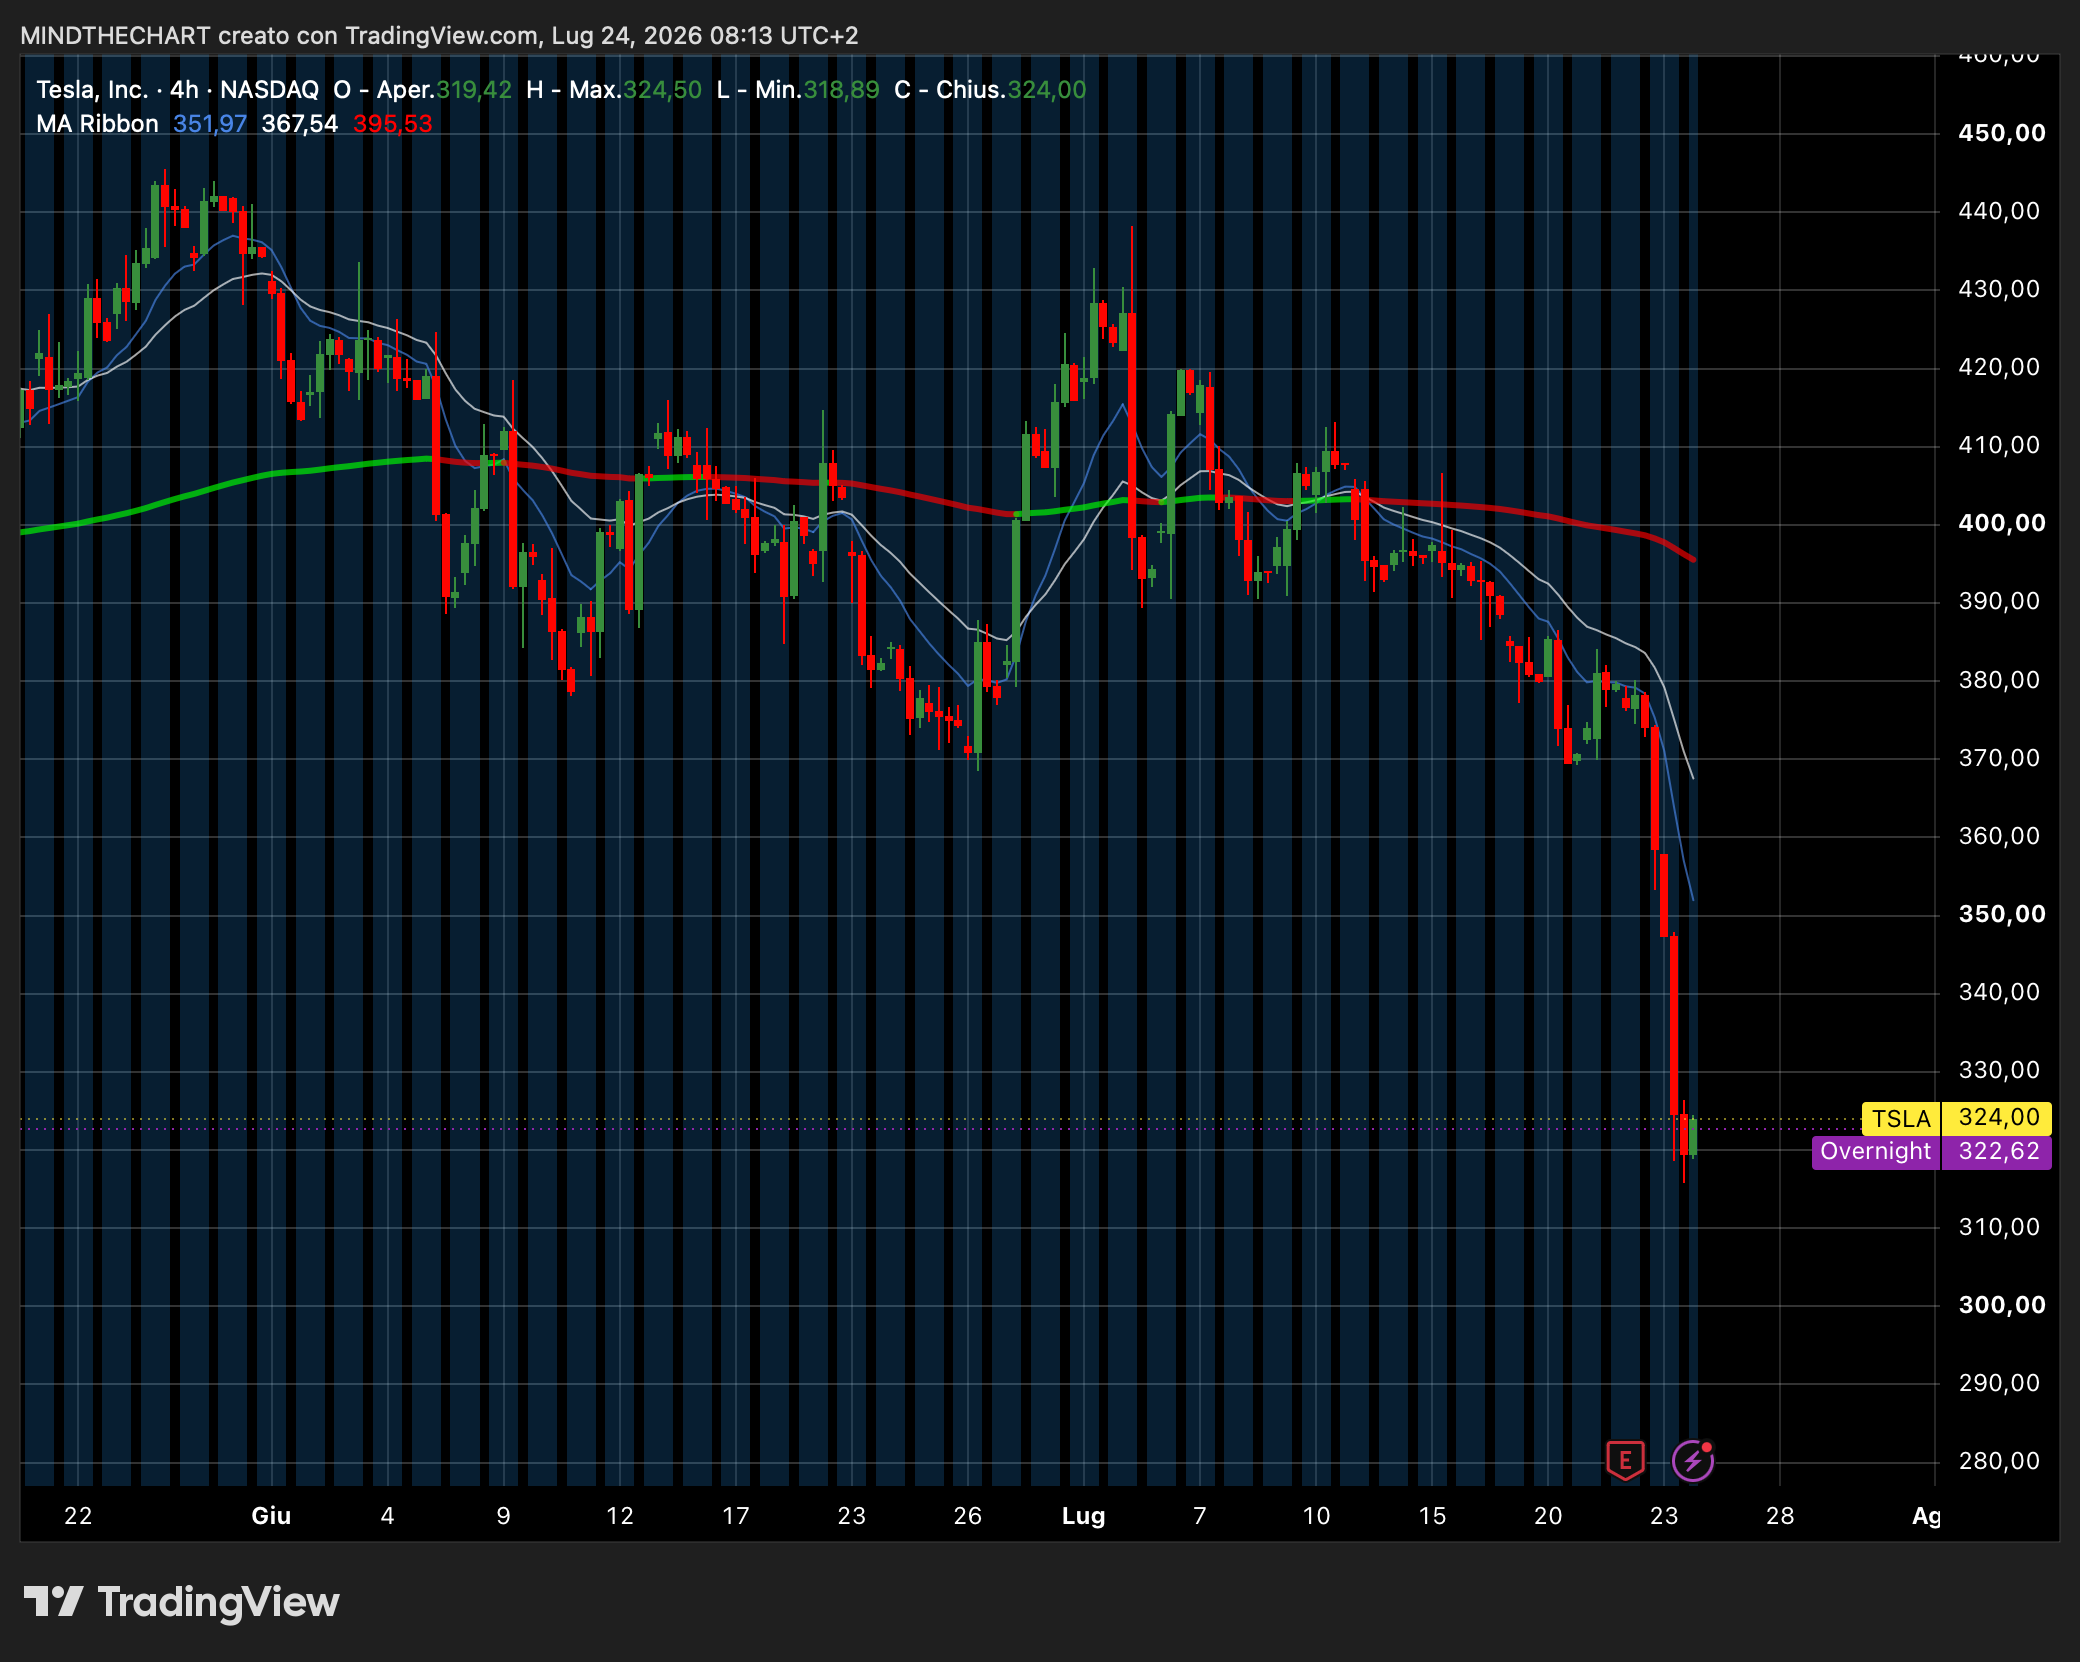Click the 400,00 price axis label
Screen dimensions: 2080x1662
click(x=2001, y=523)
